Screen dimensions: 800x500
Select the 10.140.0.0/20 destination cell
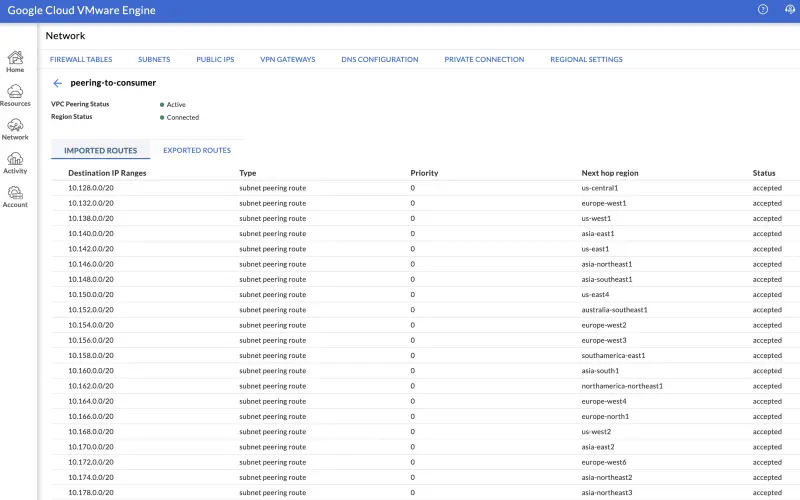[91, 234]
